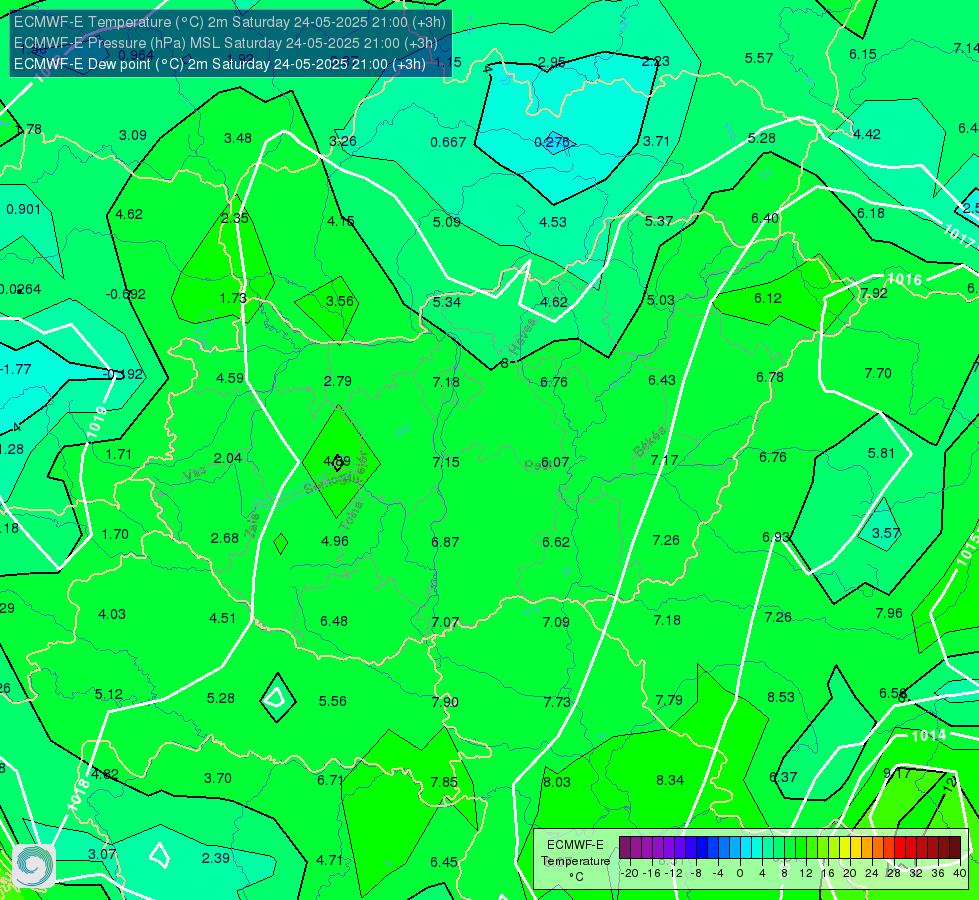Click the 4.03 data value
This screenshot has height=900, width=979.
pyautogui.click(x=112, y=615)
